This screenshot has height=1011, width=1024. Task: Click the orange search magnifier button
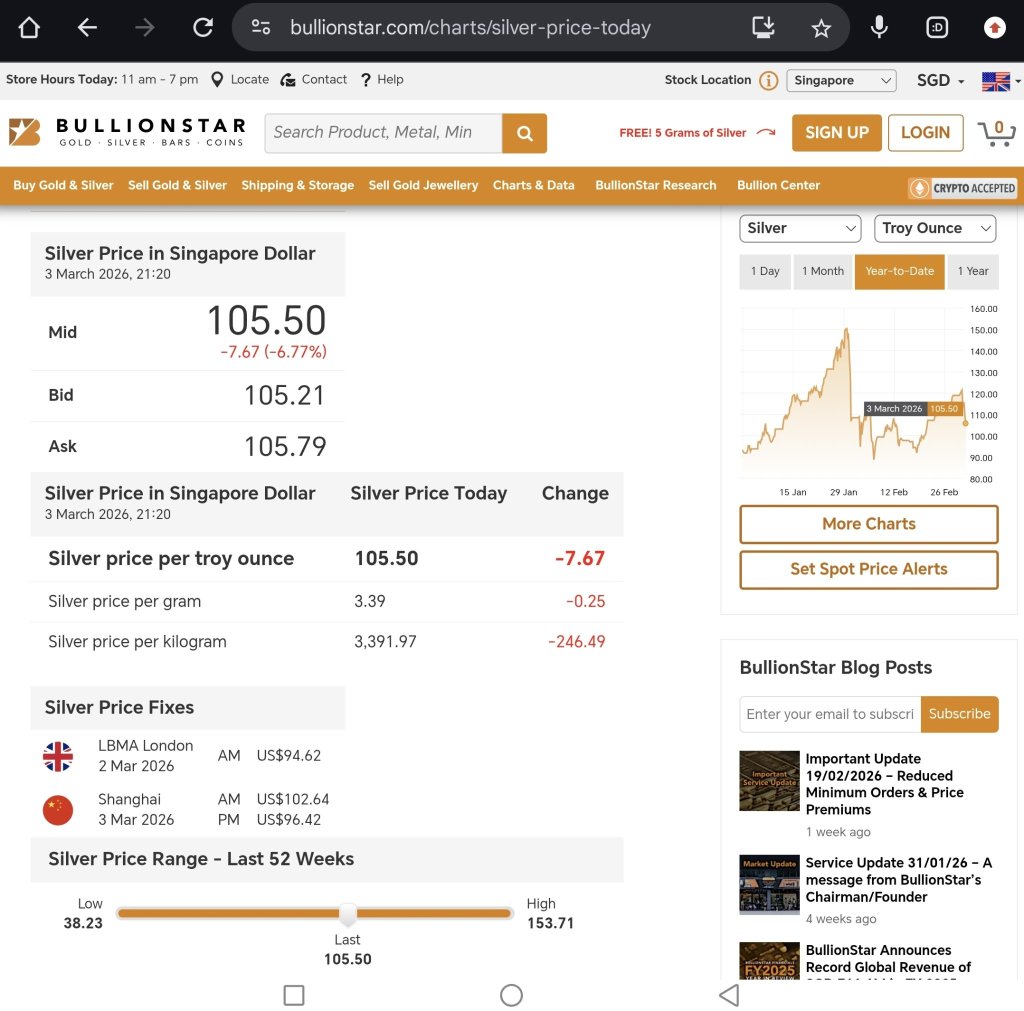click(x=524, y=133)
